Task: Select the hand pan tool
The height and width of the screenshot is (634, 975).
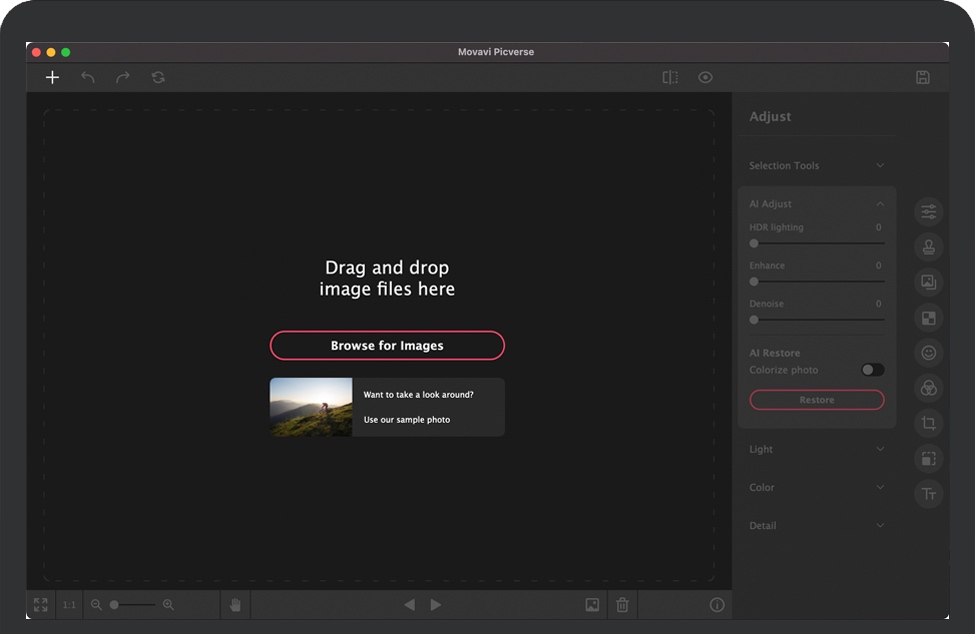Action: click(x=235, y=605)
